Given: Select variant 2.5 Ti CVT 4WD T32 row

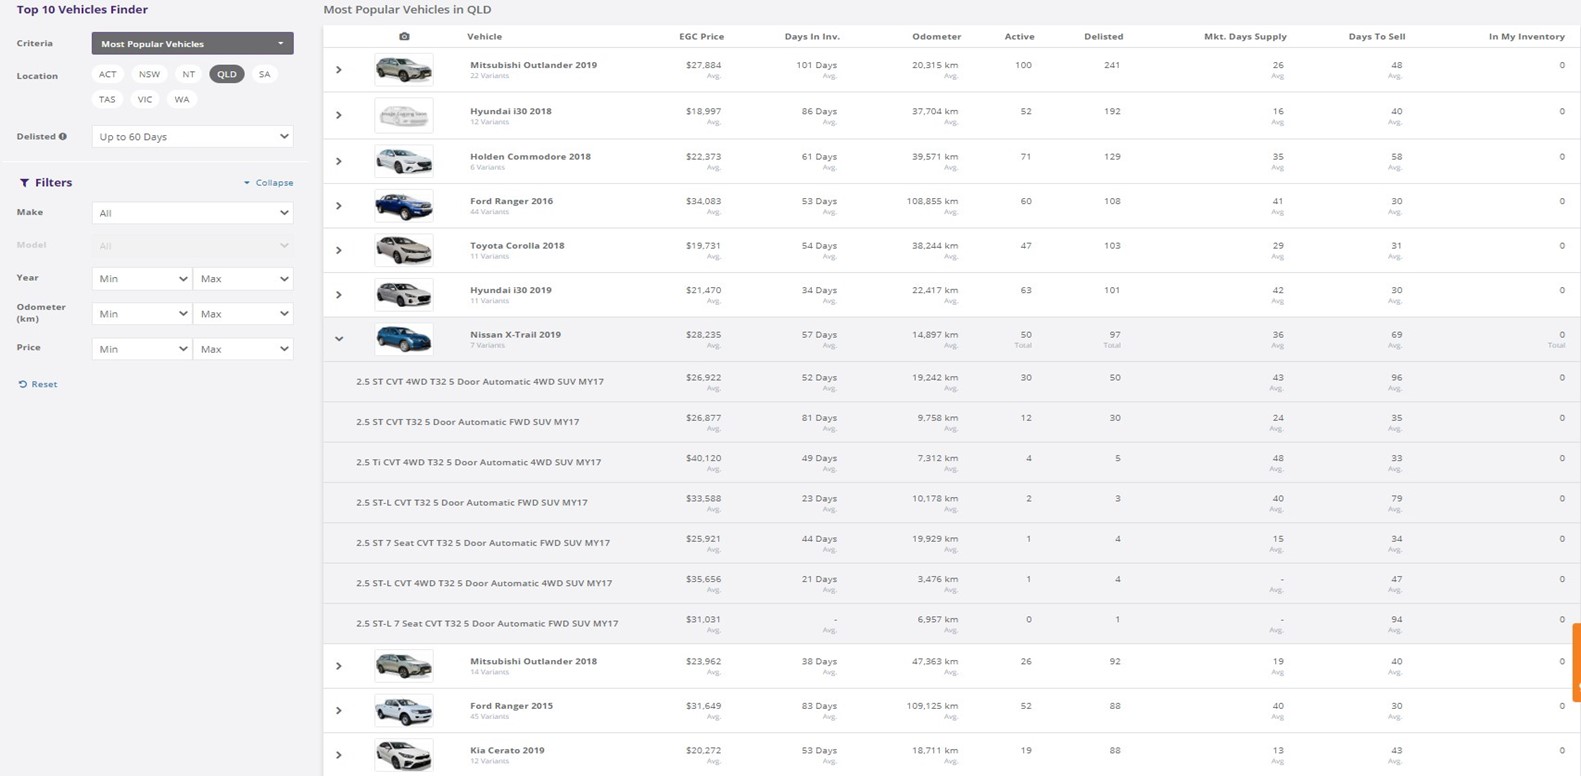Looking at the screenshot, I should pyautogui.click(x=951, y=463).
